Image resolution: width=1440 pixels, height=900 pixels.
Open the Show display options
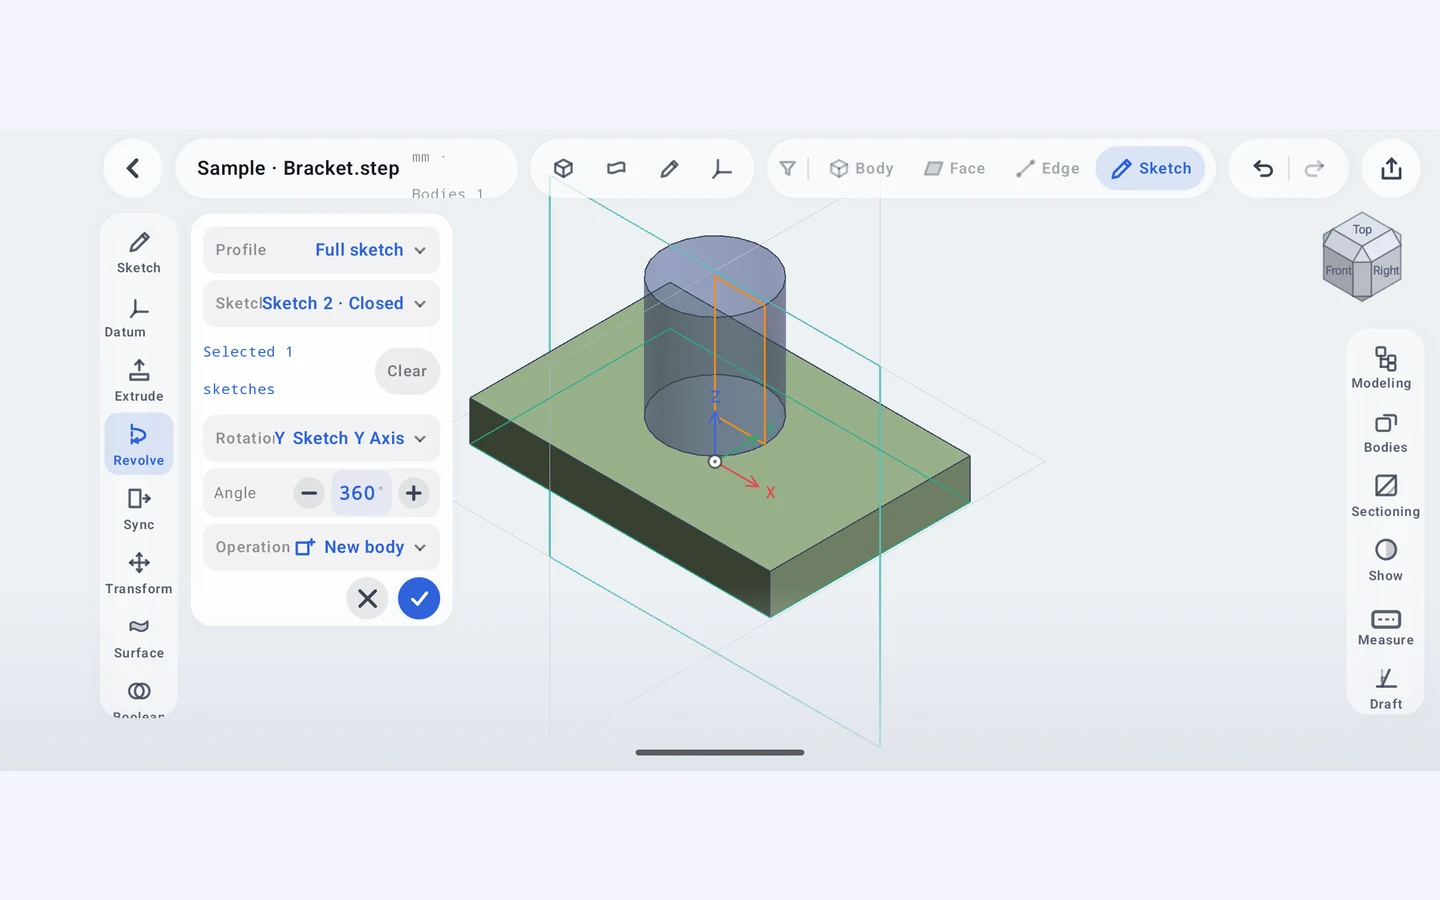[x=1385, y=560]
